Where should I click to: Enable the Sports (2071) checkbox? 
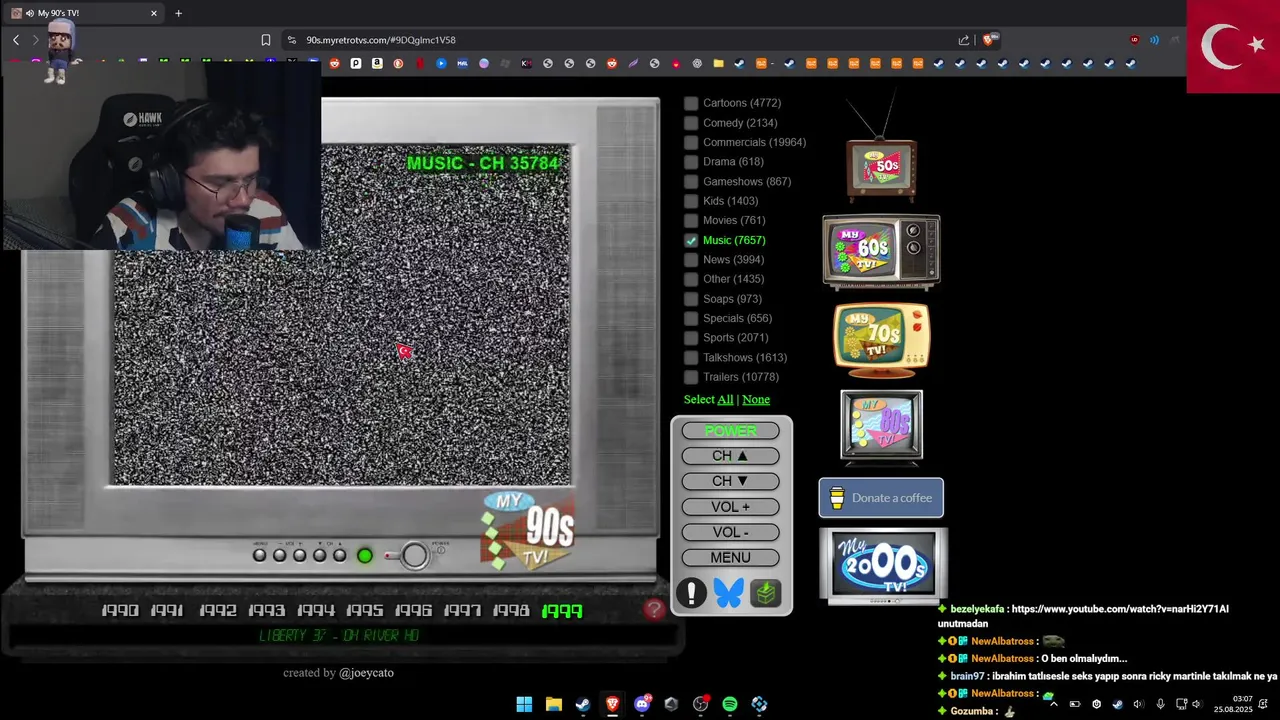point(691,338)
